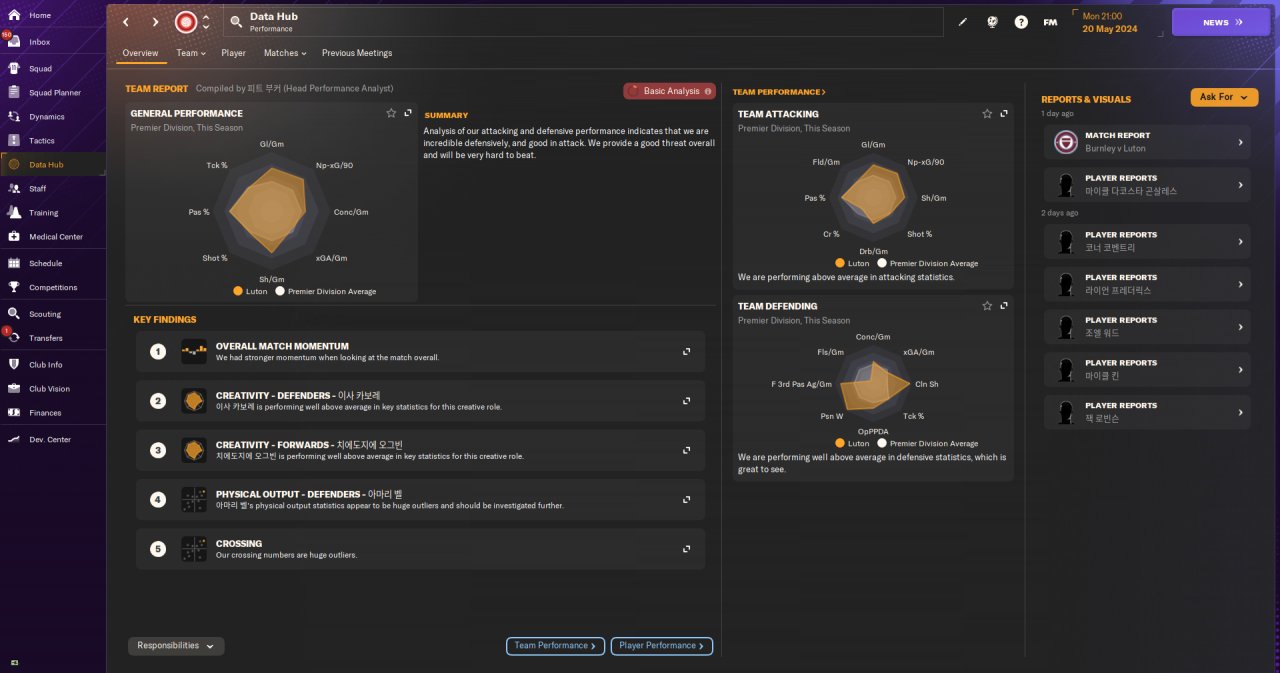Open the help question mark icon

[x=1021, y=22]
